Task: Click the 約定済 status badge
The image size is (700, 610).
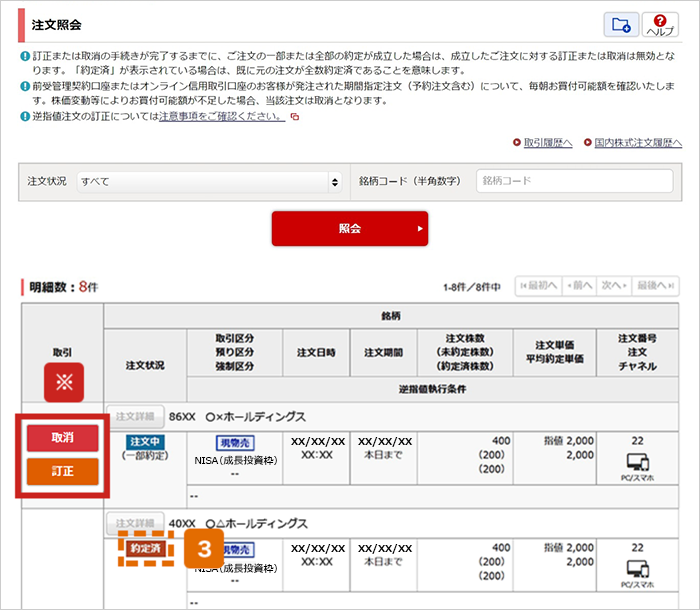Action: click(x=146, y=548)
